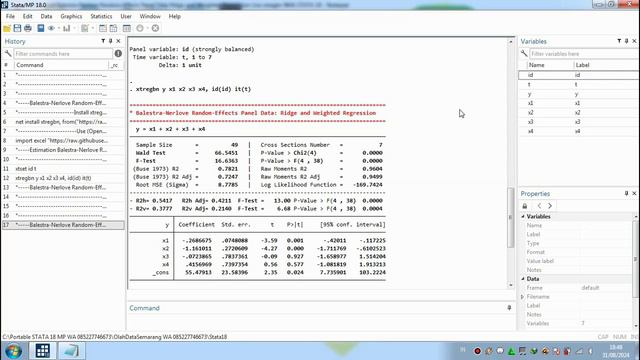Click the Variables panel funnel icon
640x360 pixels.
click(619, 41)
